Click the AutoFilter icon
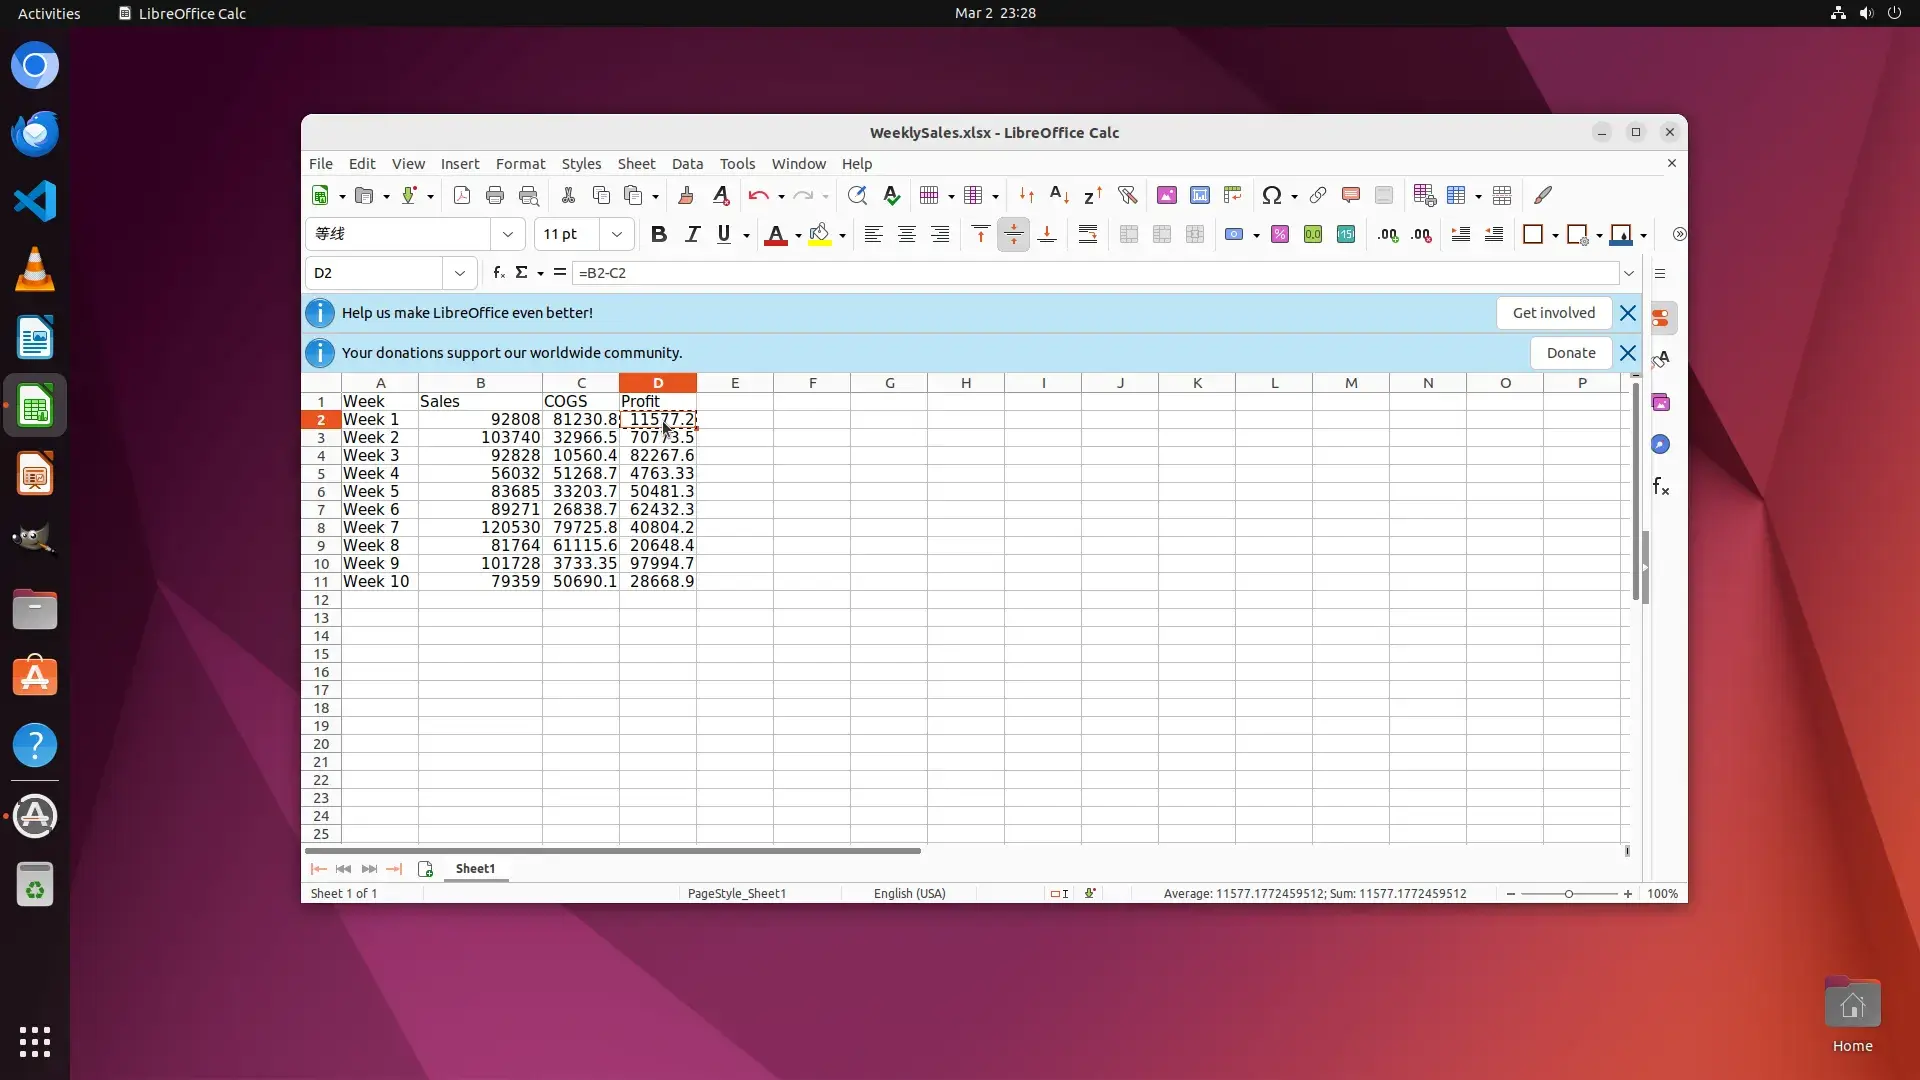The height and width of the screenshot is (1080, 1920). [x=1127, y=196]
